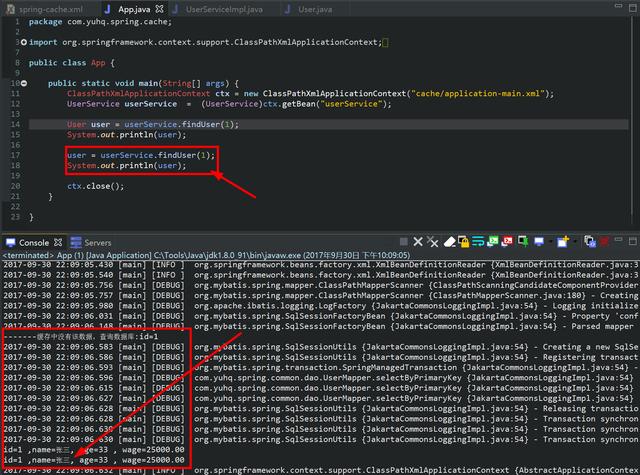The width and height of the screenshot is (640, 475).
Task: Click the terminated App launch description line
Action: (x=206, y=255)
